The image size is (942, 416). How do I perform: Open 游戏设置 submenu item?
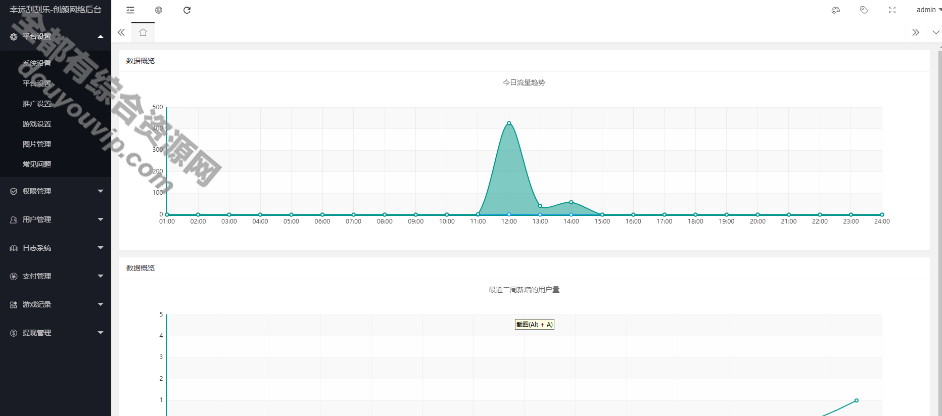click(x=37, y=124)
